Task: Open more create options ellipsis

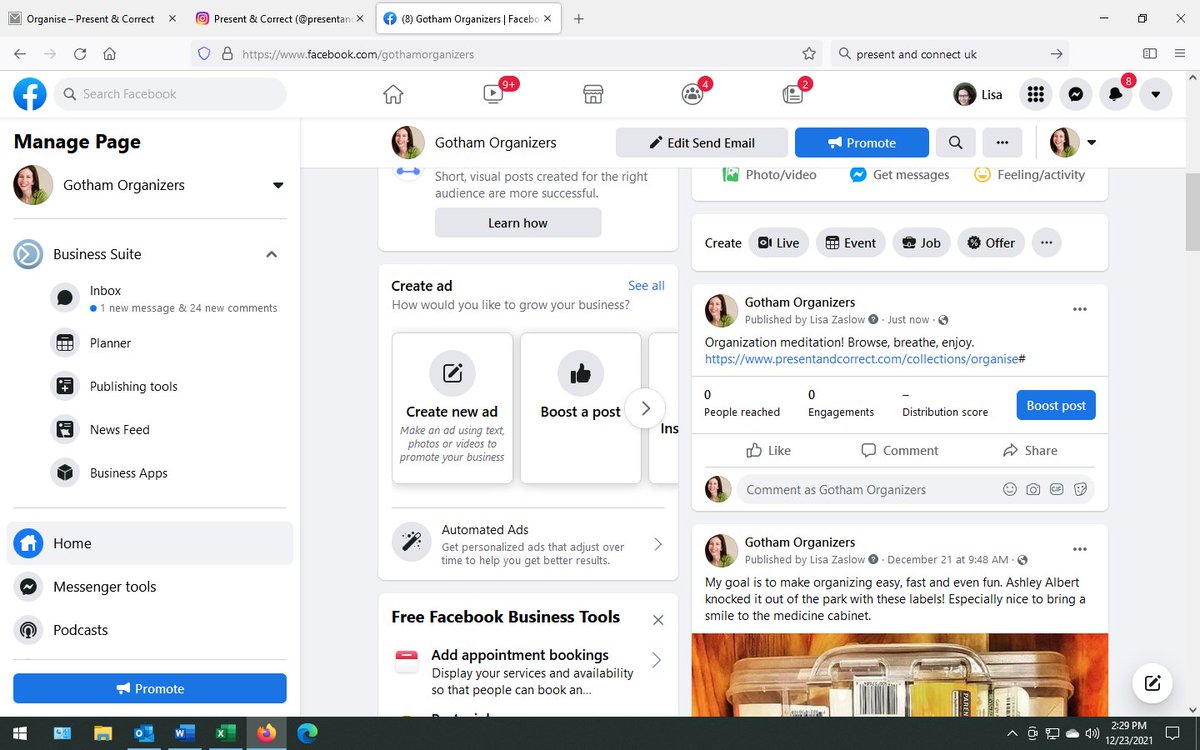Action: (1046, 243)
